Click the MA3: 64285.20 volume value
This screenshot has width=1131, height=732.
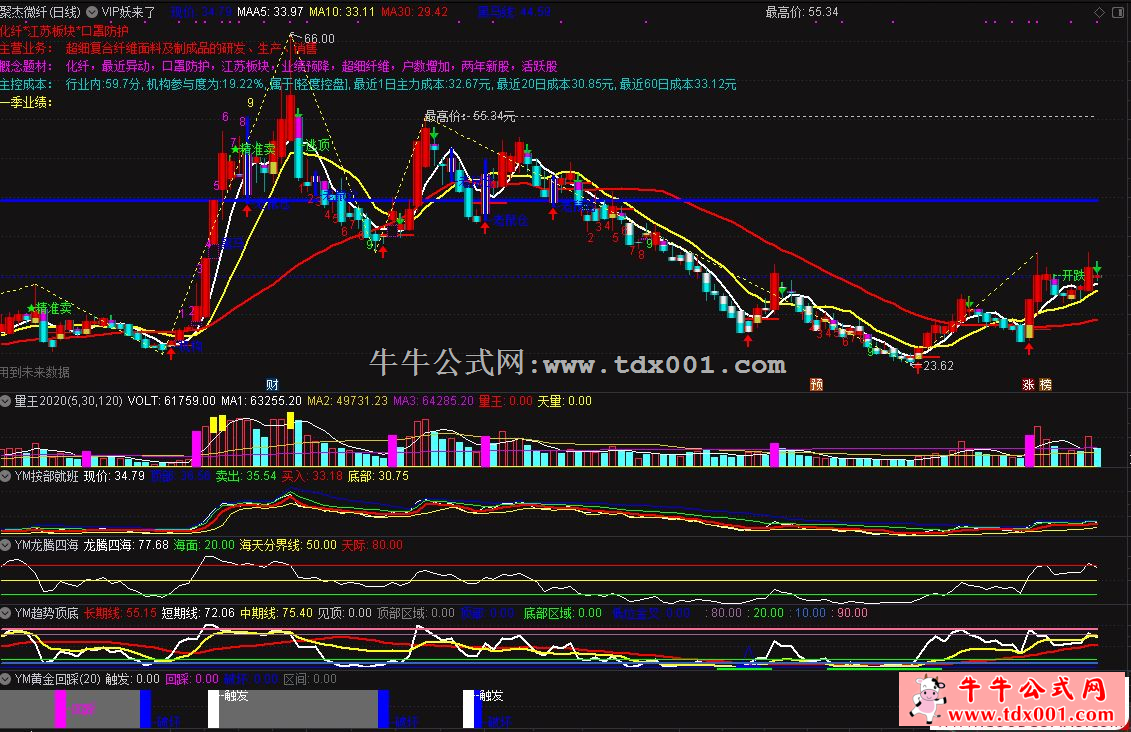pos(434,401)
